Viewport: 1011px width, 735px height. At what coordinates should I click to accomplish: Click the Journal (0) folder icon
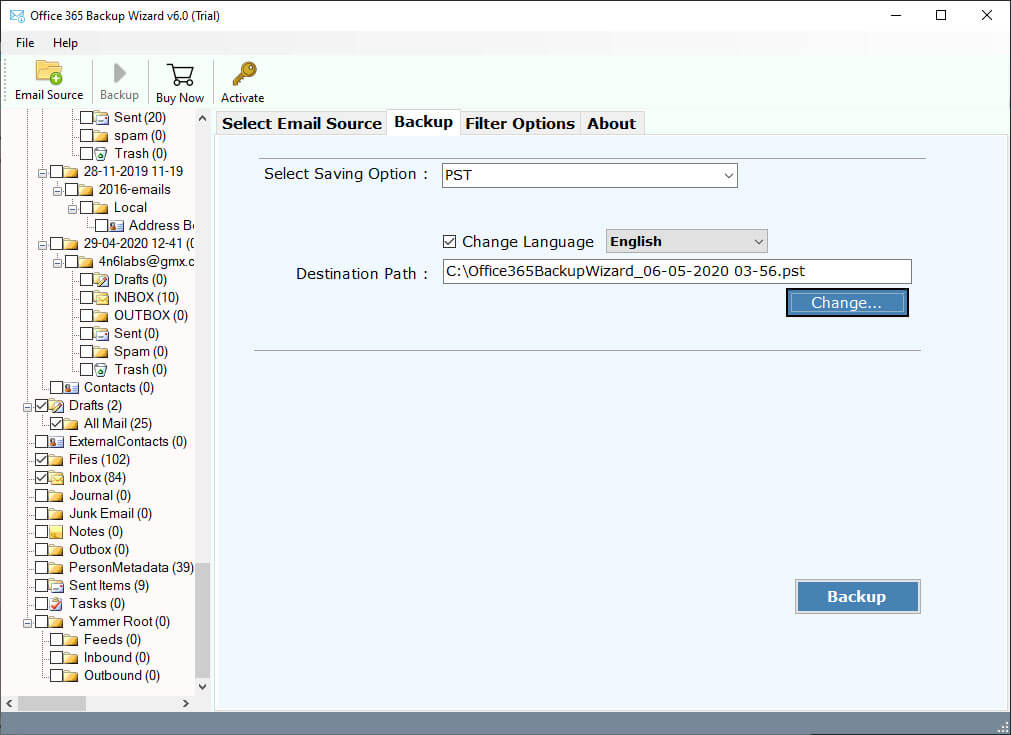(x=57, y=496)
